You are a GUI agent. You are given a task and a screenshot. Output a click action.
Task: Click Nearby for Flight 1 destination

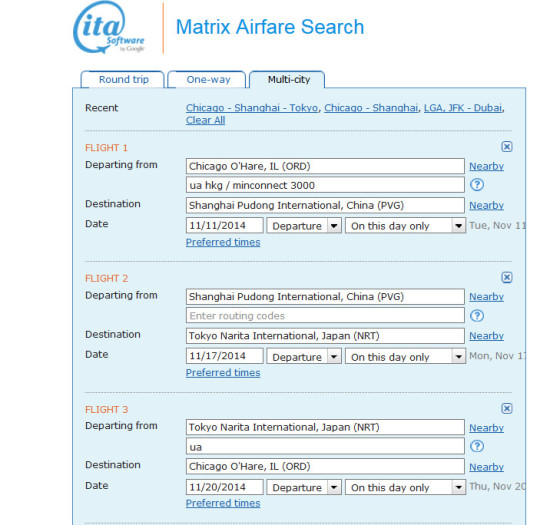(487, 206)
